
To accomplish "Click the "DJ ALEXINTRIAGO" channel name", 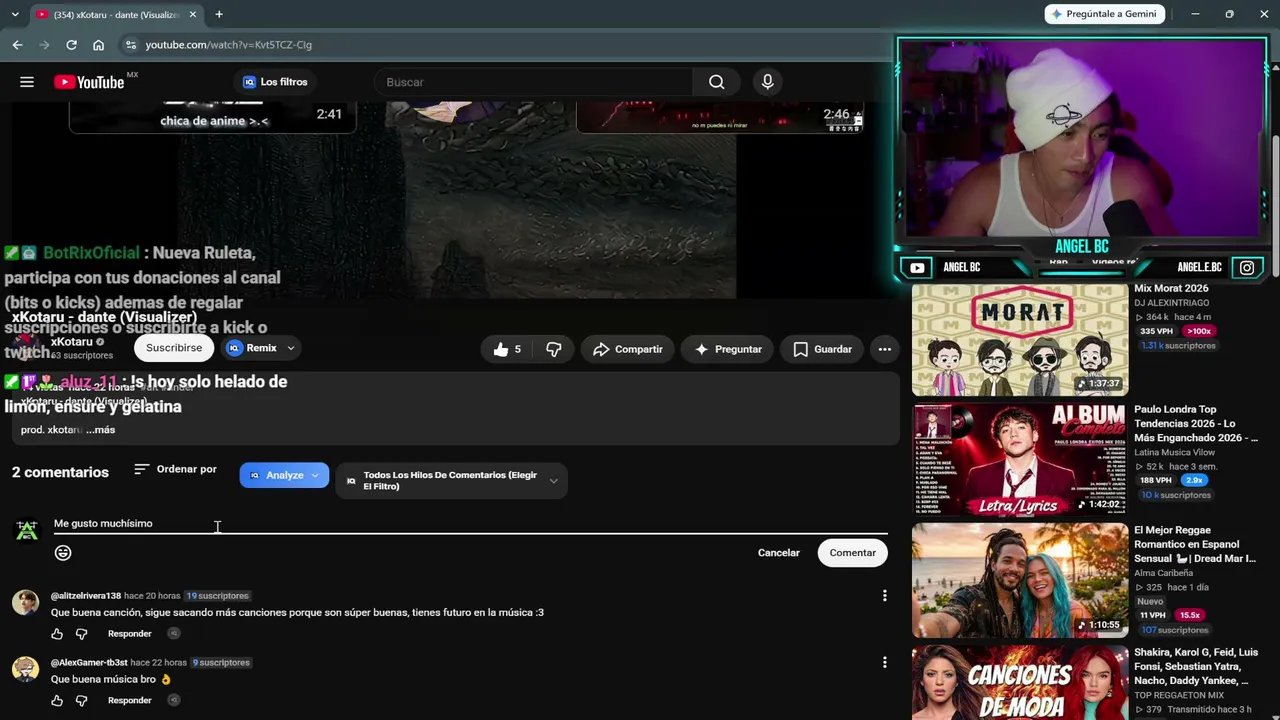I will (x=1171, y=303).
